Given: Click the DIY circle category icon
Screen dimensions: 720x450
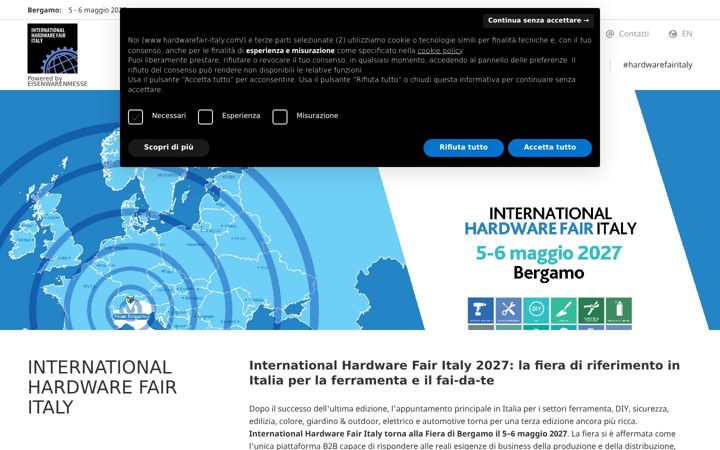Looking at the screenshot, I should point(536,310).
